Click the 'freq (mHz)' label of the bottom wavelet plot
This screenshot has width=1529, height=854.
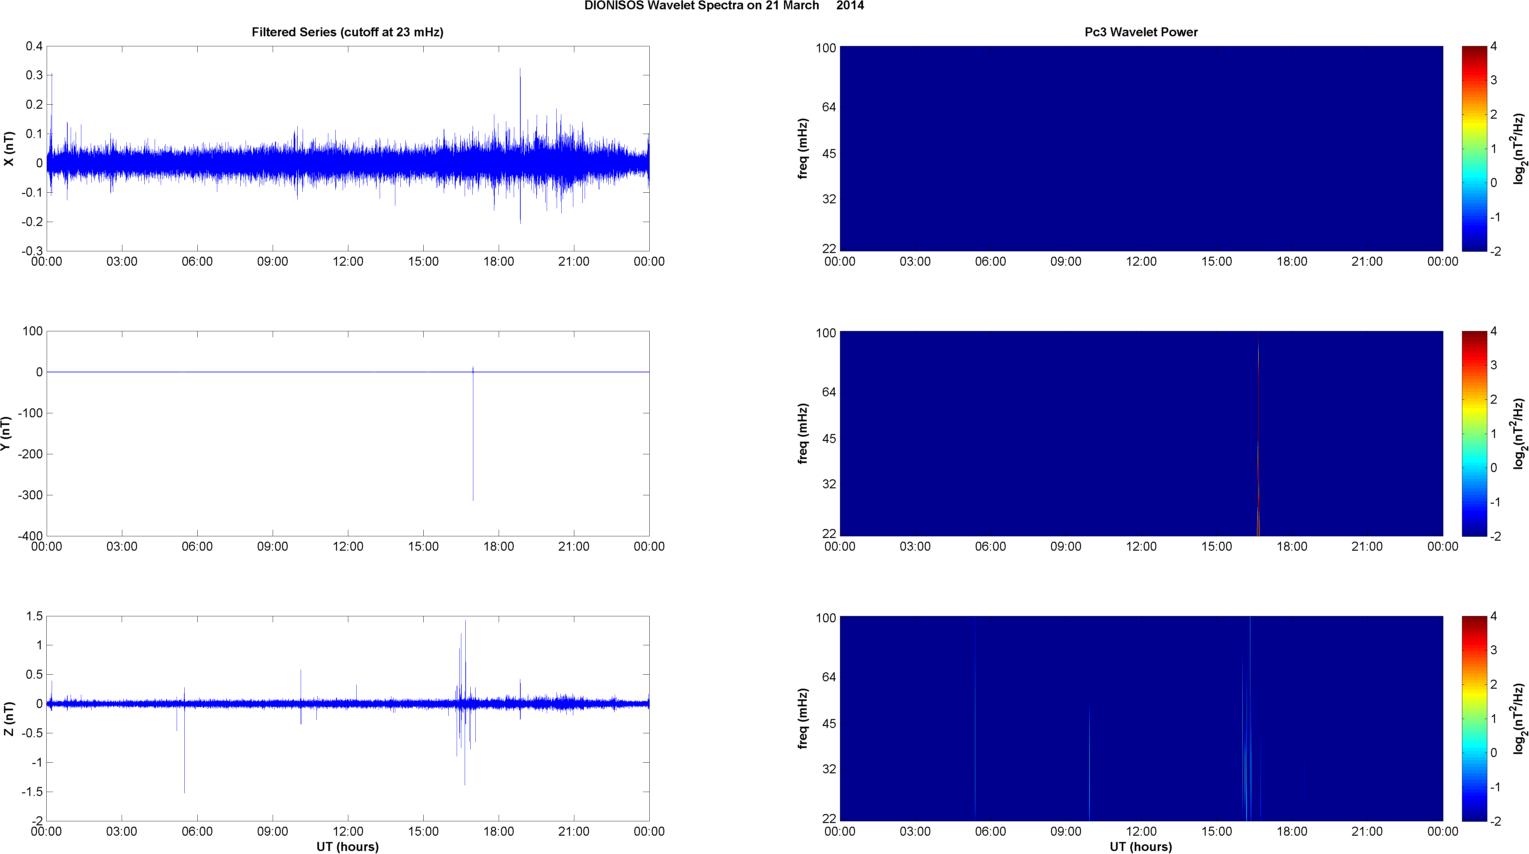pyautogui.click(x=803, y=719)
